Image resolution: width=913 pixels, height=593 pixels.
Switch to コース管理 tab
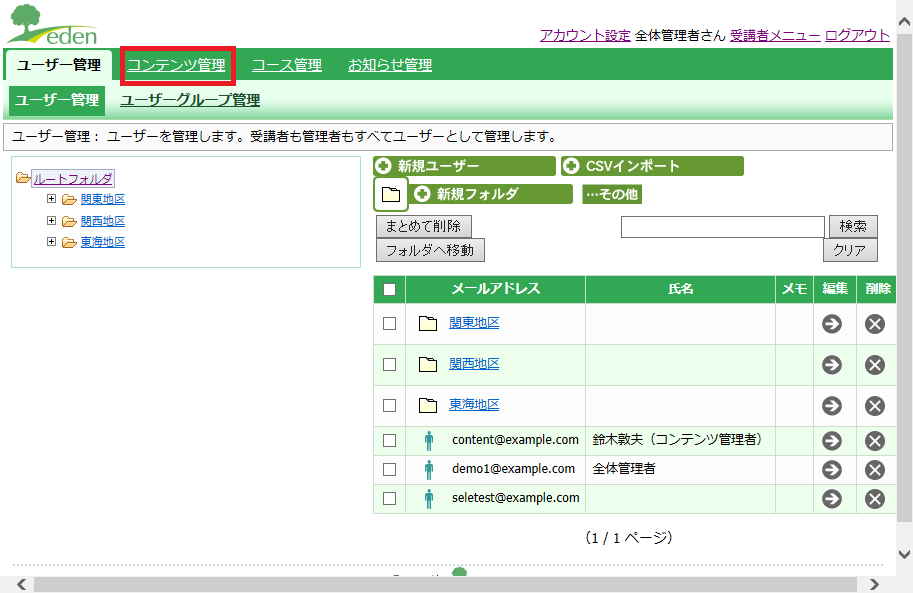pos(286,65)
